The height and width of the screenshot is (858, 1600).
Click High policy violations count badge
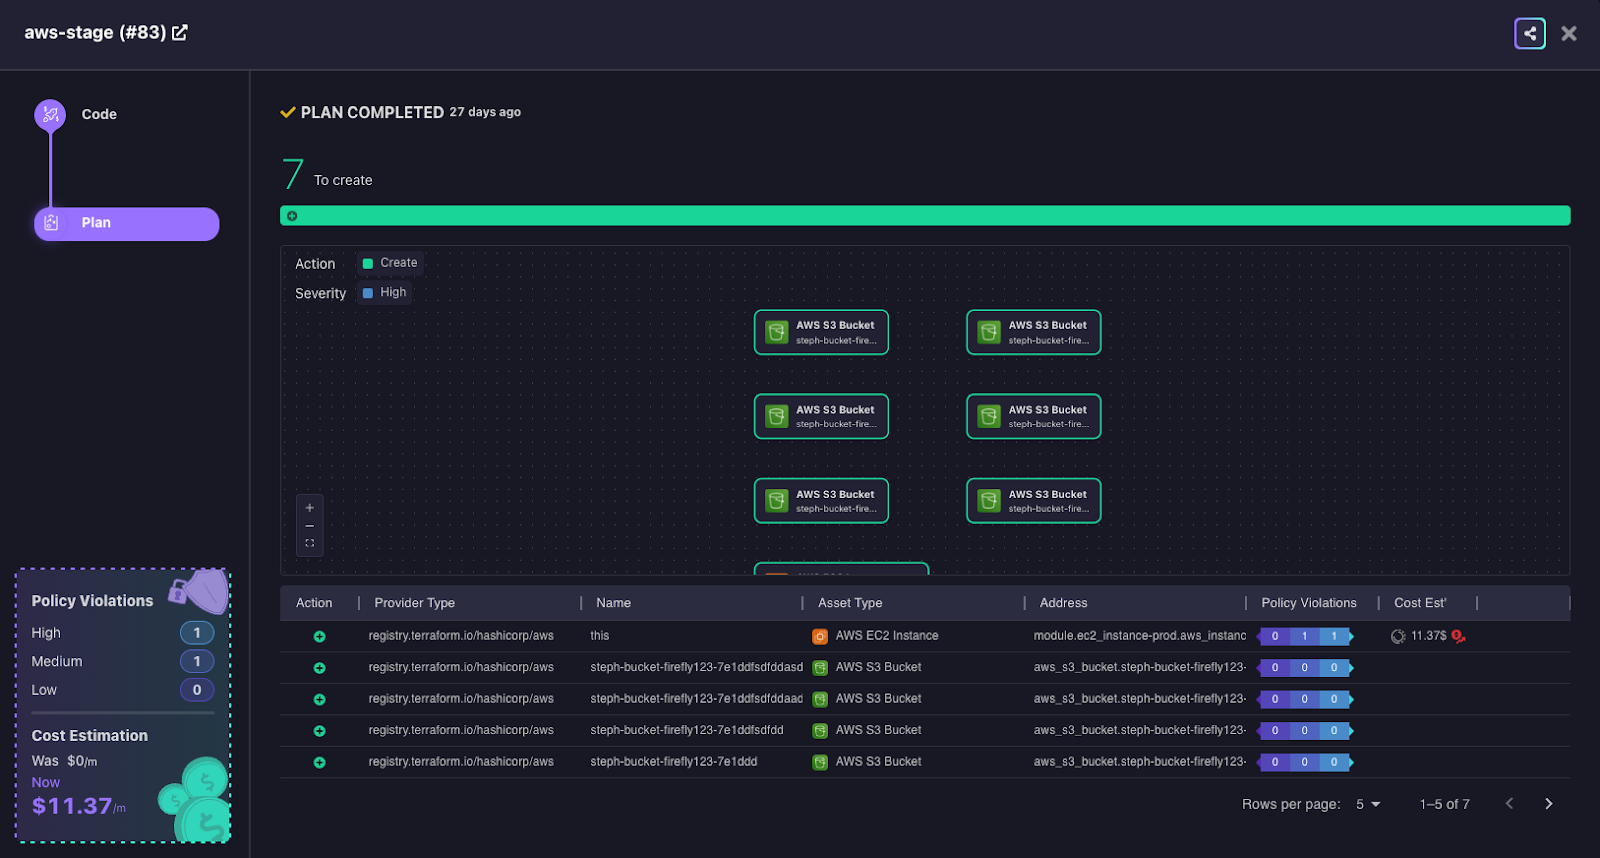click(x=197, y=633)
